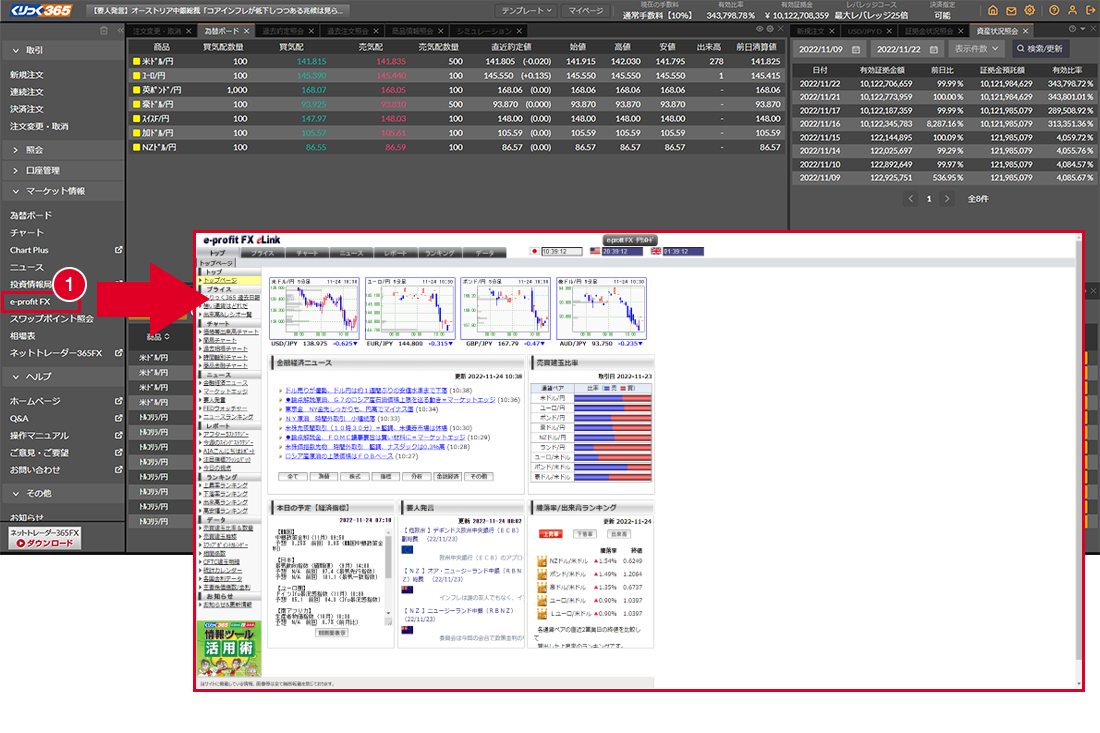Open the GBP/JPY mini chart in e-profit FX

click(505, 308)
